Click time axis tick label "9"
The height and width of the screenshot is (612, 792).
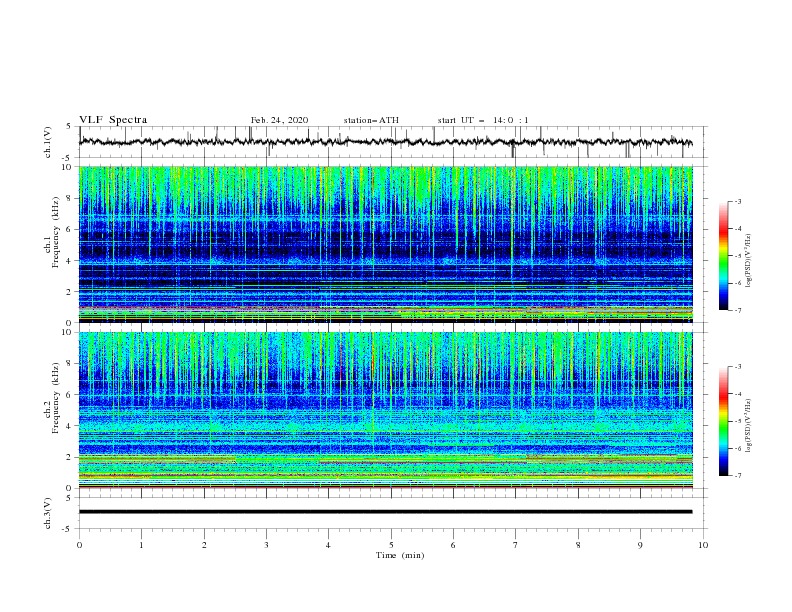[640, 545]
